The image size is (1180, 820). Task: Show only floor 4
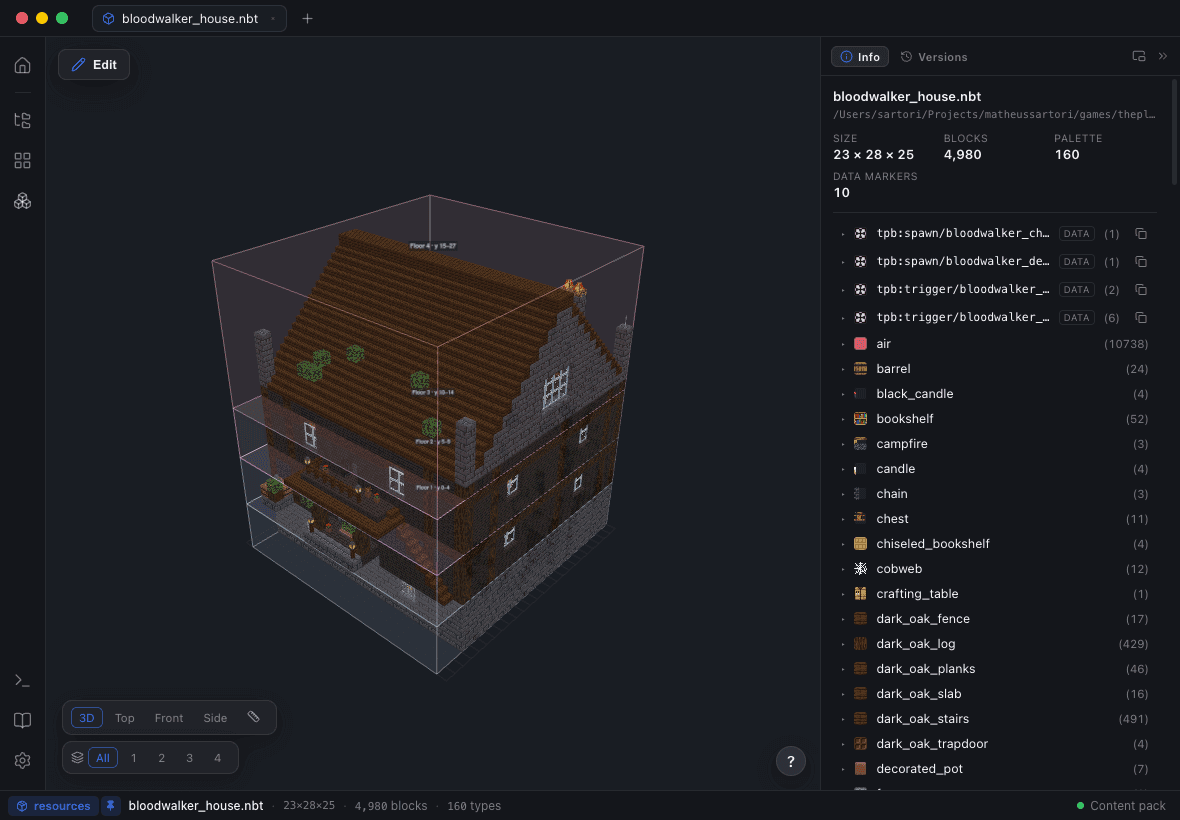pyautogui.click(x=217, y=758)
